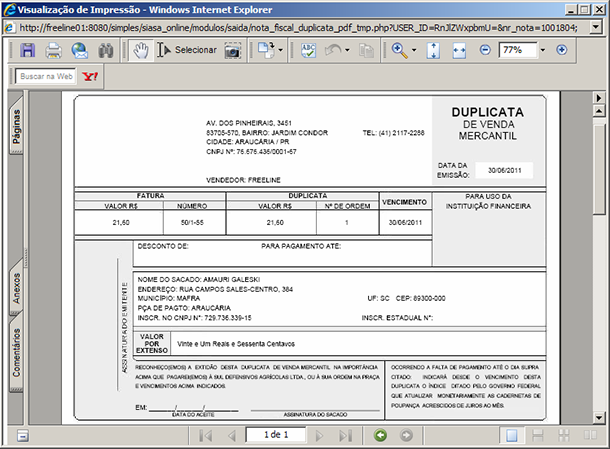Click the Save a copy icon
Viewport: 610px width, 449px height.
(x=28, y=50)
